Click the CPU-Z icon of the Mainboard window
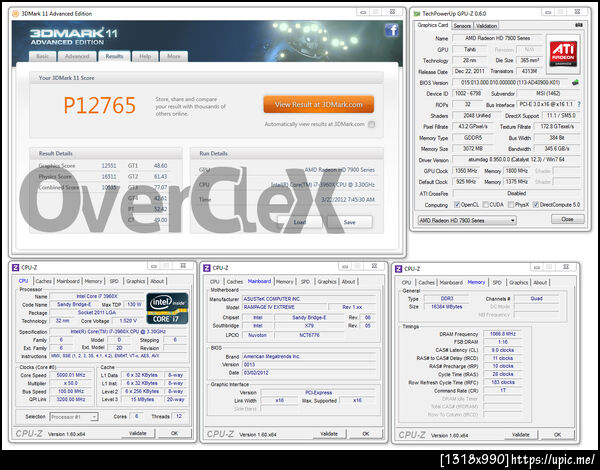 (207, 268)
